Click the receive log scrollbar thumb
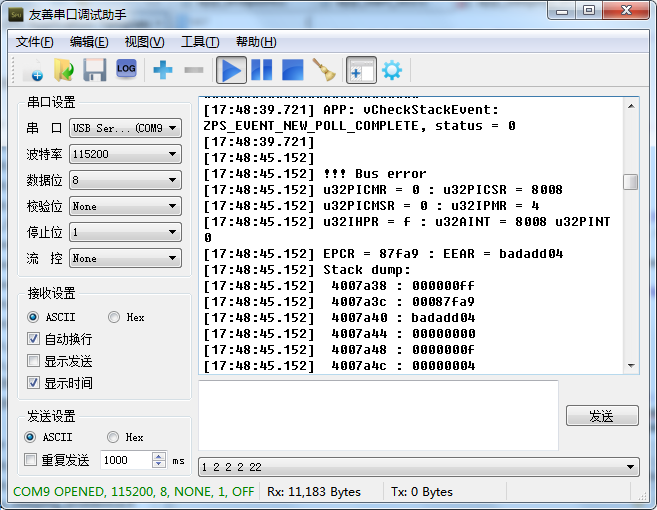The image size is (657, 510). (x=631, y=182)
